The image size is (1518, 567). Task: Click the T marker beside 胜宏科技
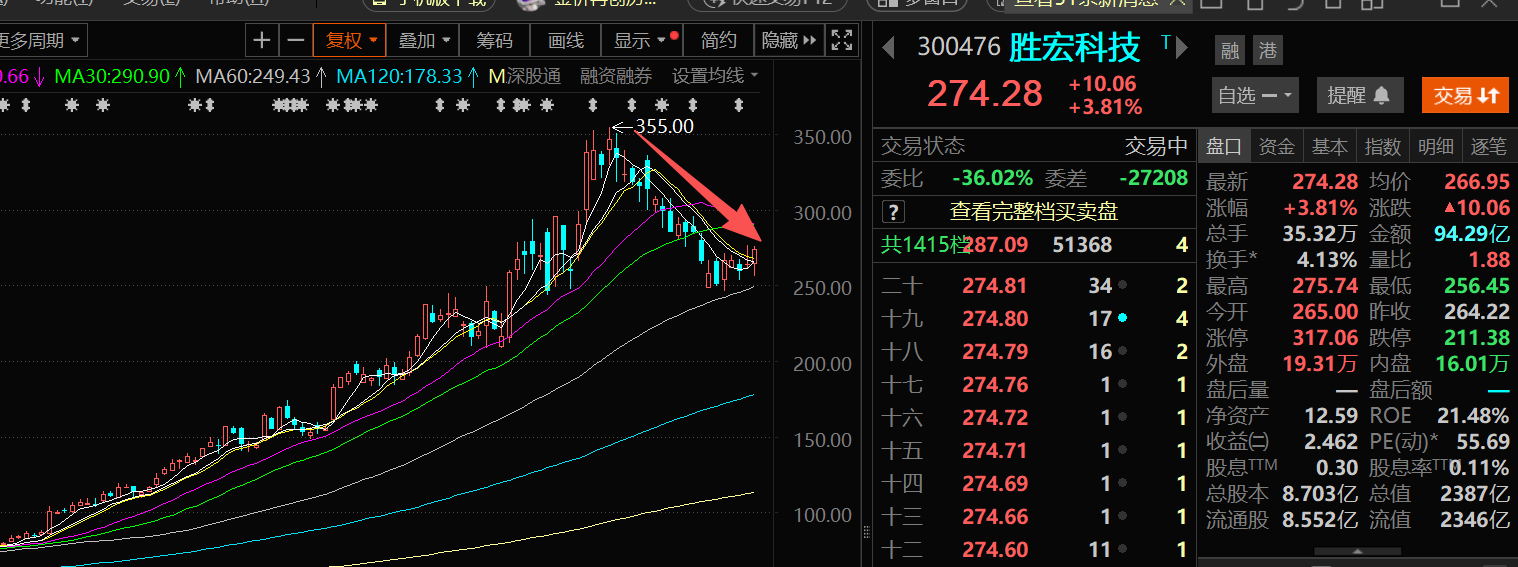[1166, 42]
